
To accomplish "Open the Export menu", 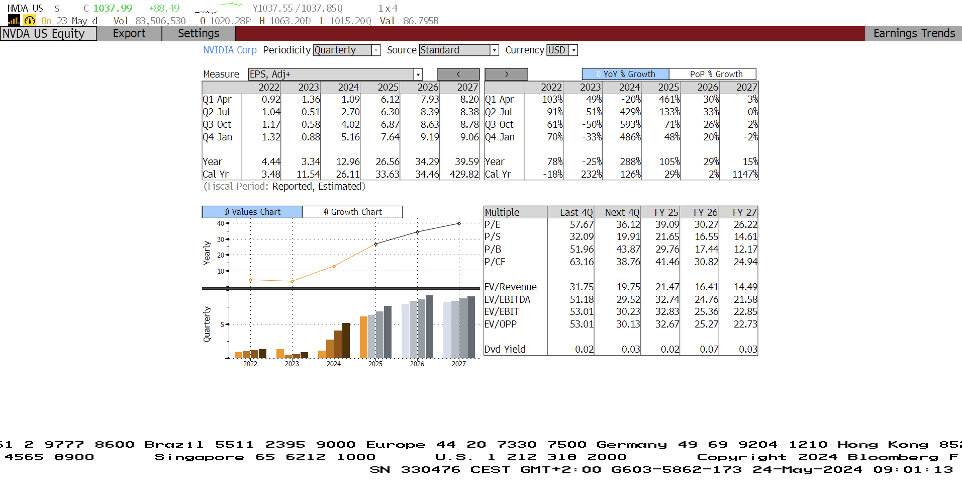I will pos(129,34).
